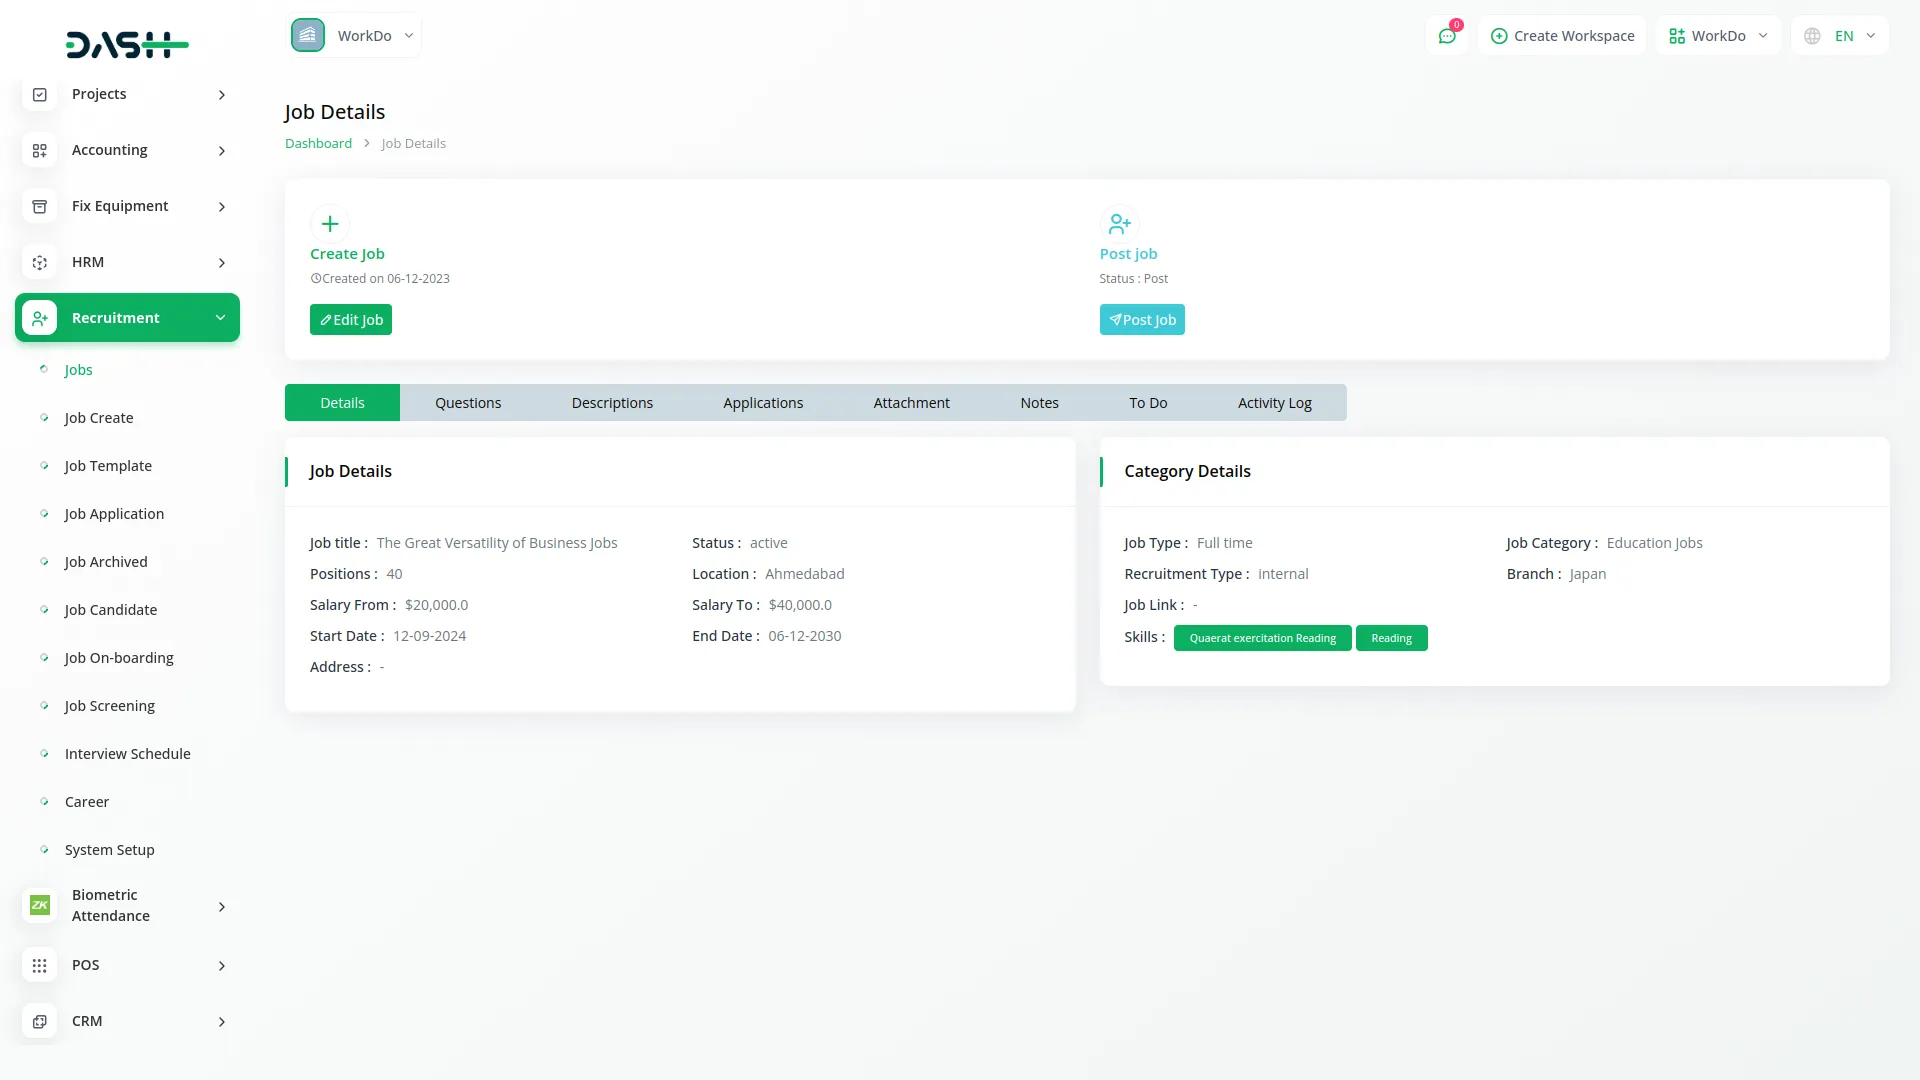1920x1080 pixels.
Task: Click the location value 'Ahmedabad'
Action: coord(805,574)
